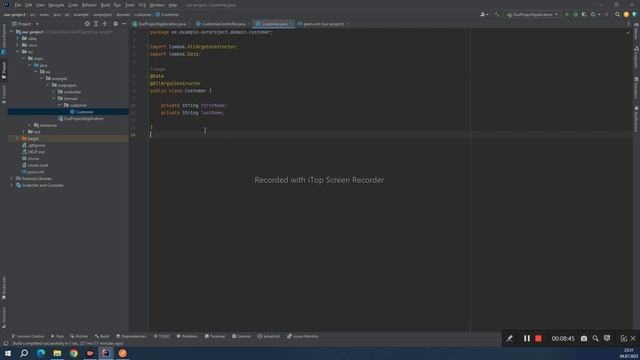Open the Version Control tool window
The width and height of the screenshot is (640, 360).
click(28, 336)
